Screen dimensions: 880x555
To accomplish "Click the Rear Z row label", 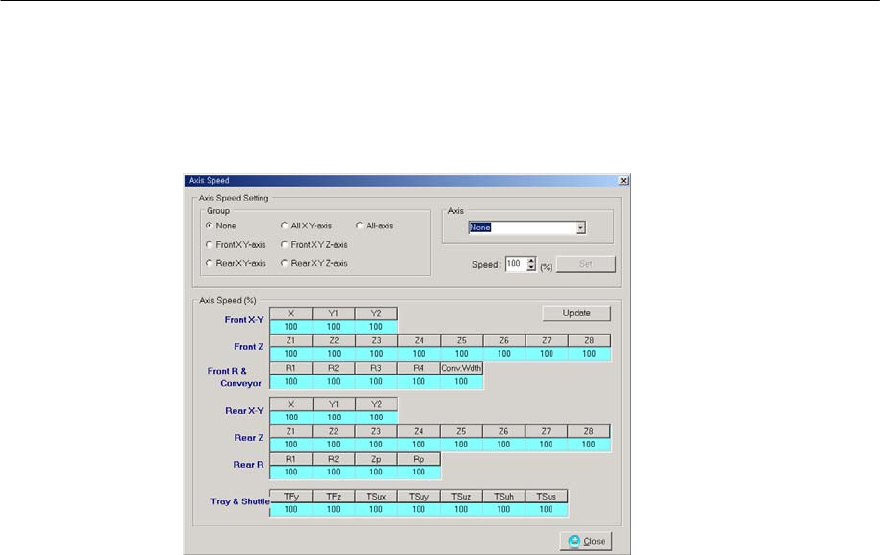I will pyautogui.click(x=249, y=438).
